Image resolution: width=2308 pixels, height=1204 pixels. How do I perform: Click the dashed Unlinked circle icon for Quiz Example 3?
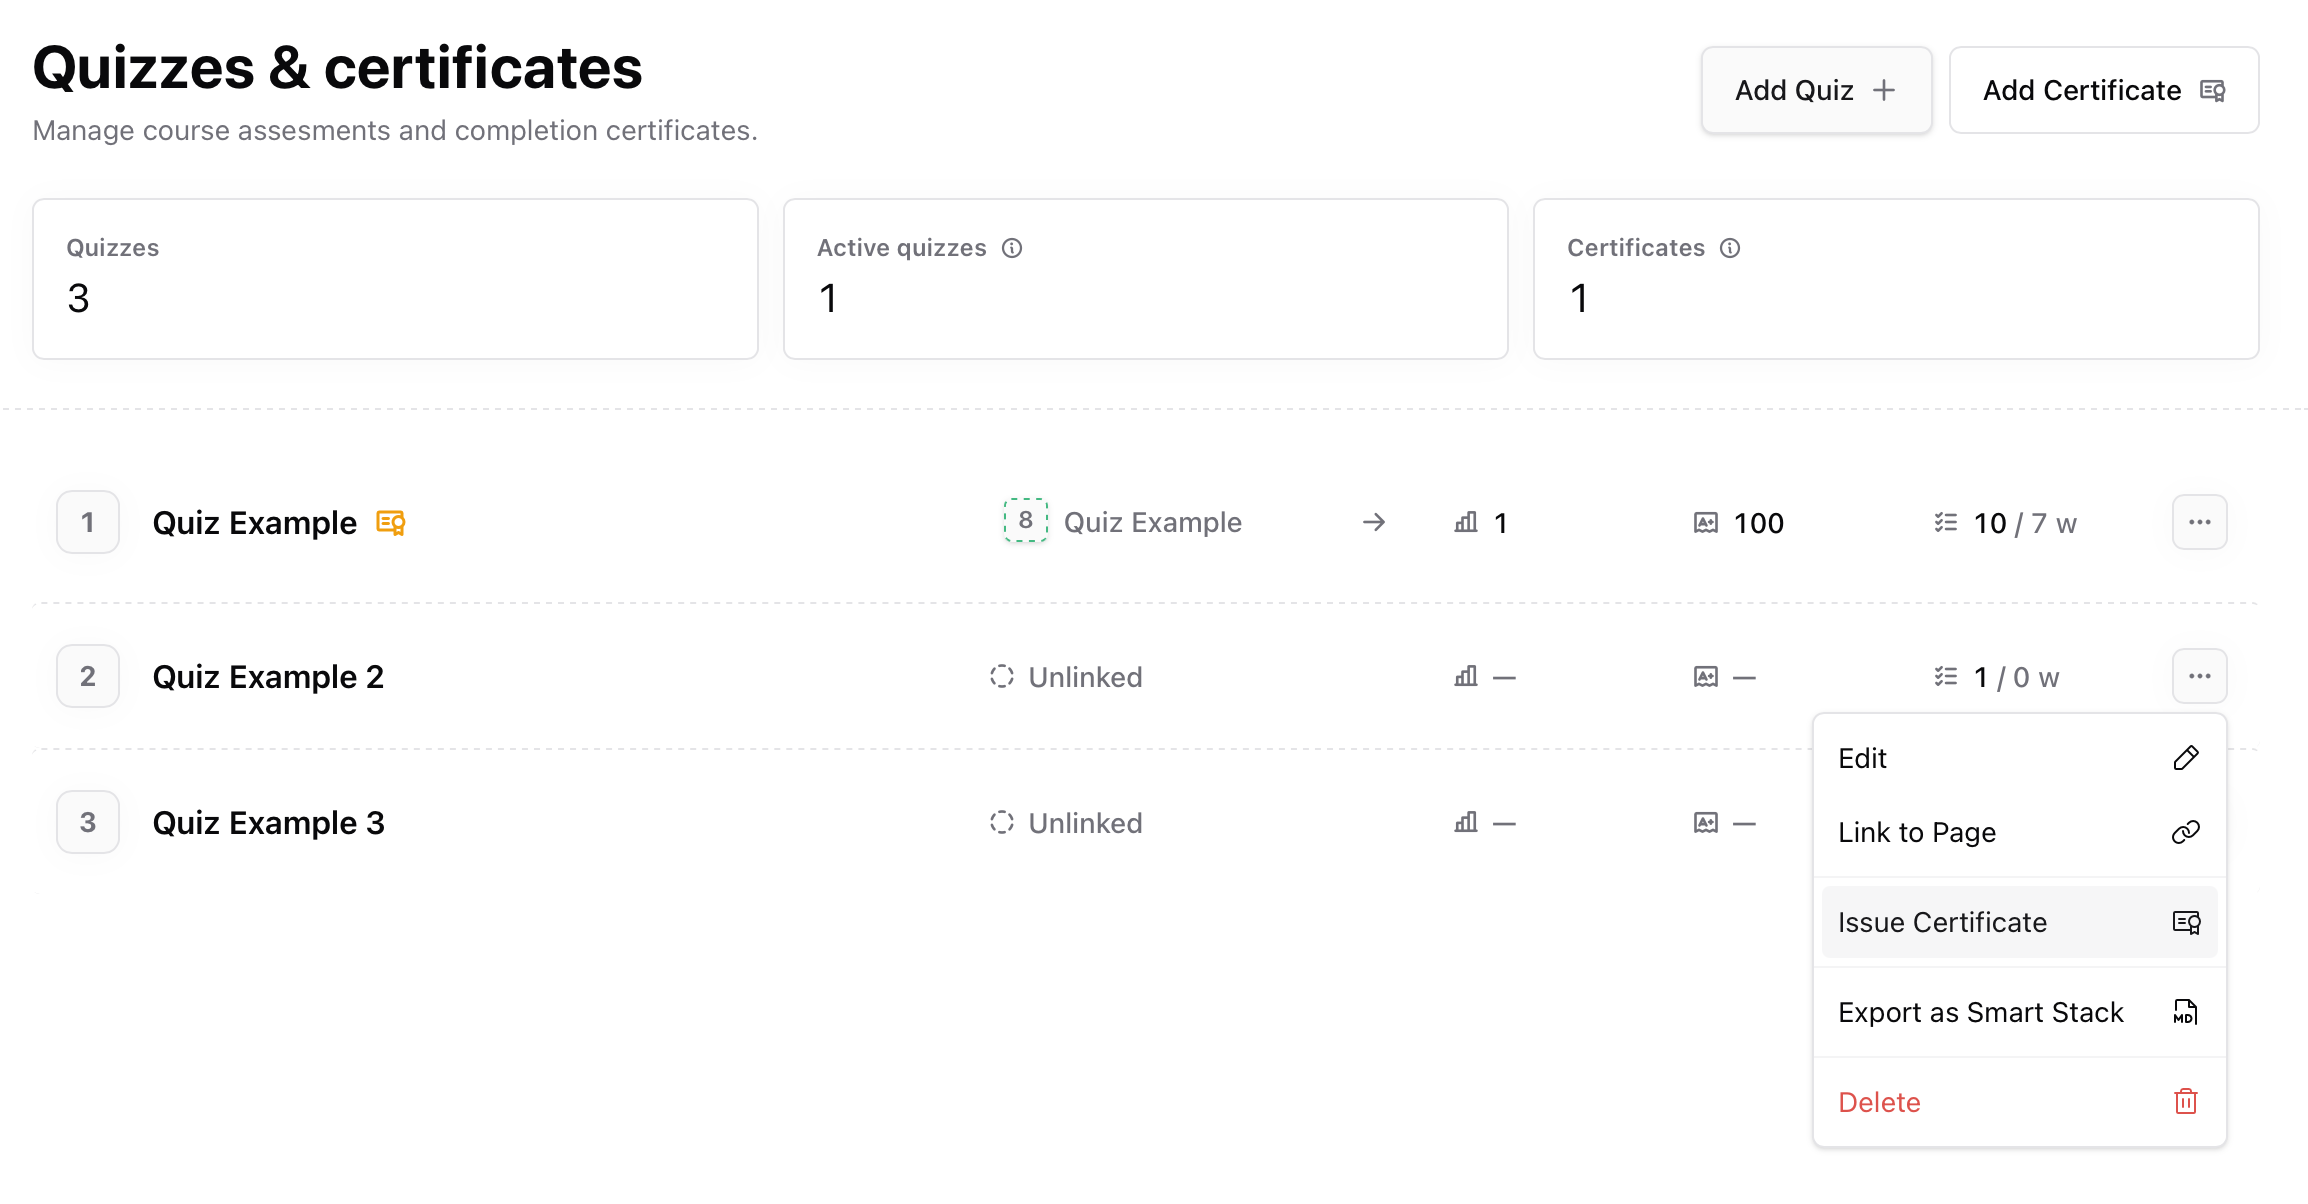[1001, 822]
